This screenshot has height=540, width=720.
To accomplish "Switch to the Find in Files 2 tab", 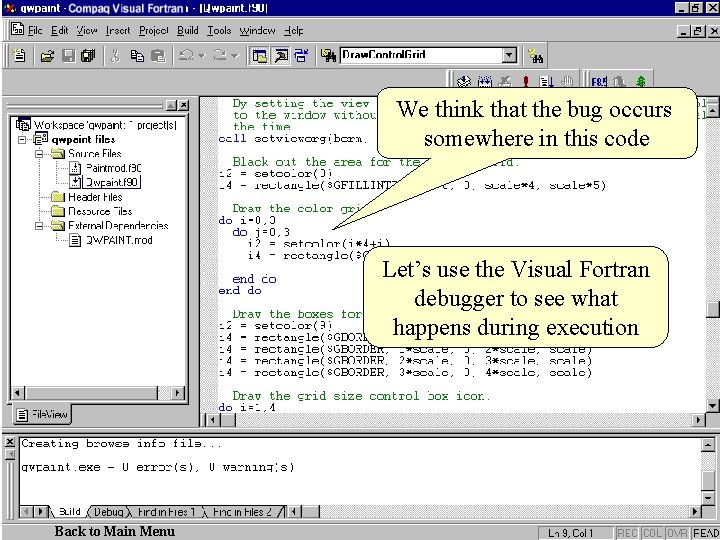I will (242, 512).
